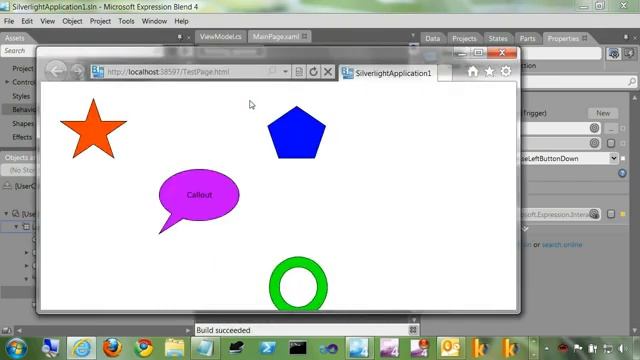640x360 pixels.
Task: Select Behaviors category in Assets
Action: click(x=24, y=110)
